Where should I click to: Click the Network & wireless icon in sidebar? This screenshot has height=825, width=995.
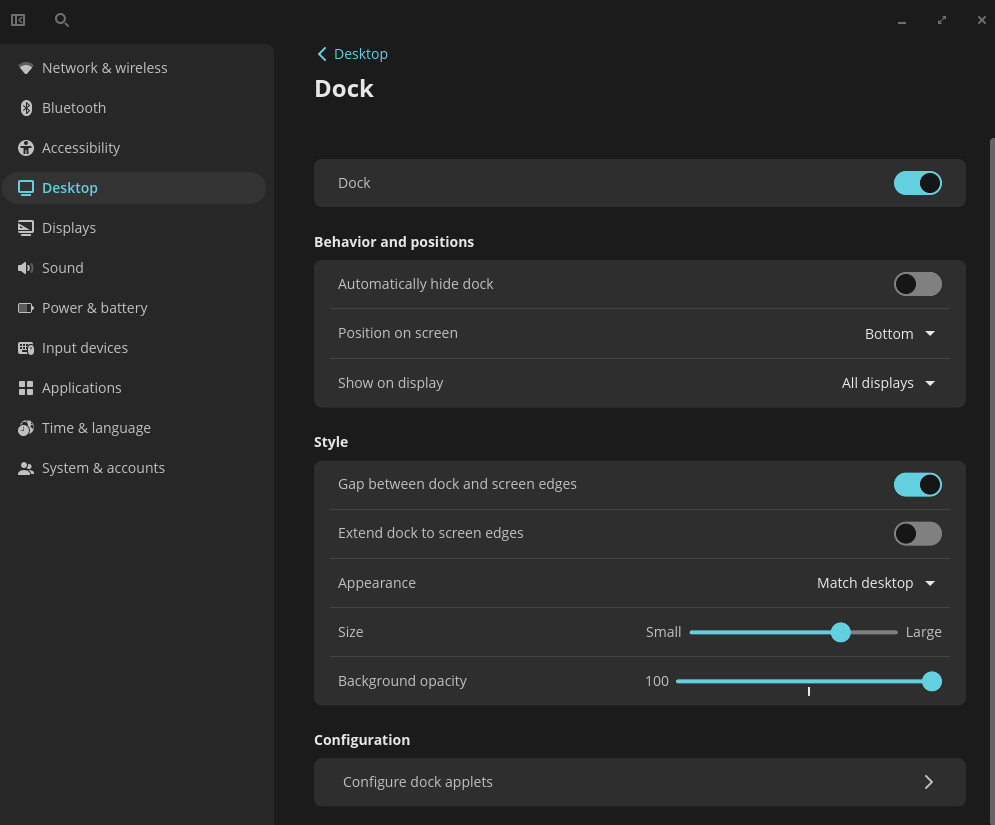coord(24,67)
